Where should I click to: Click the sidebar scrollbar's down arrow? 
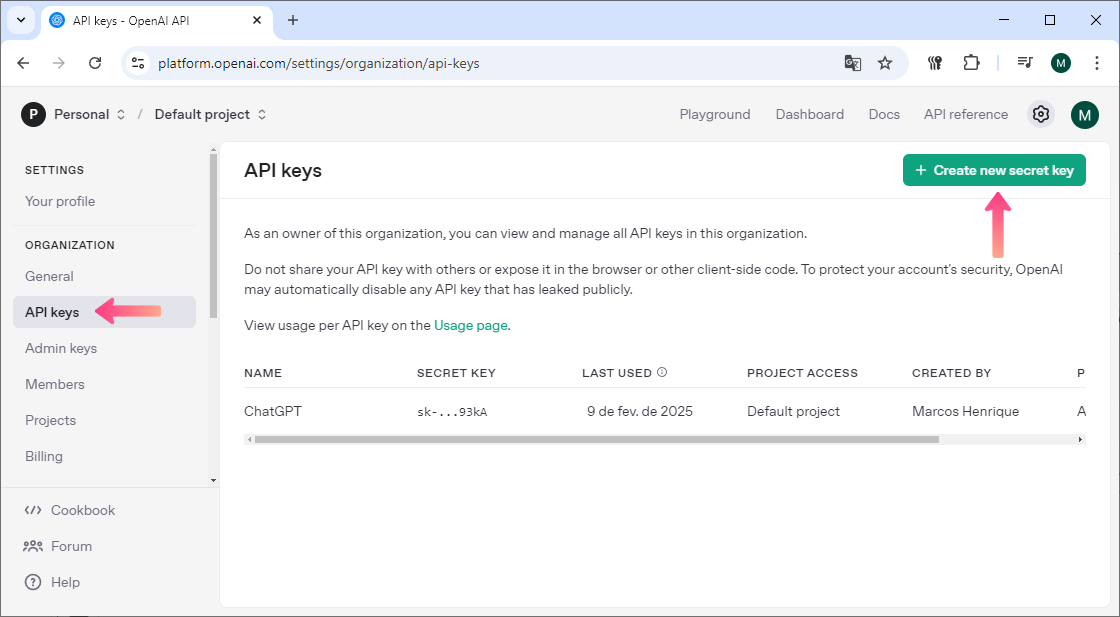(213, 481)
